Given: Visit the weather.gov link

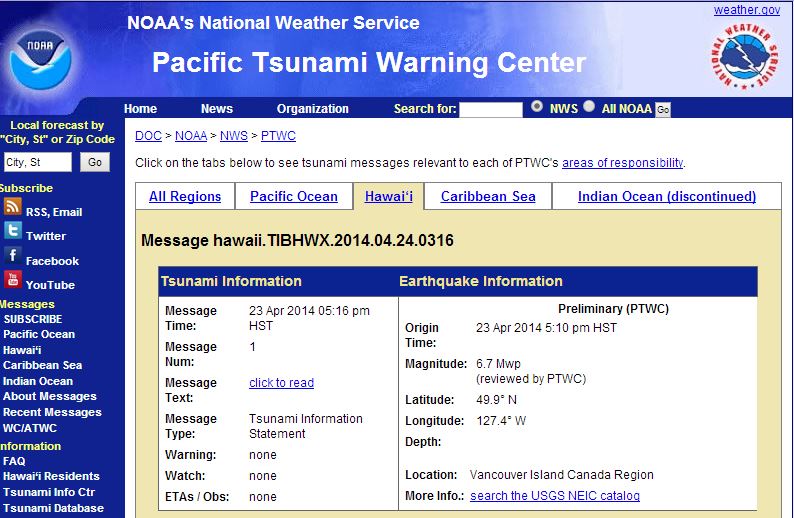Looking at the screenshot, I should point(746,10).
